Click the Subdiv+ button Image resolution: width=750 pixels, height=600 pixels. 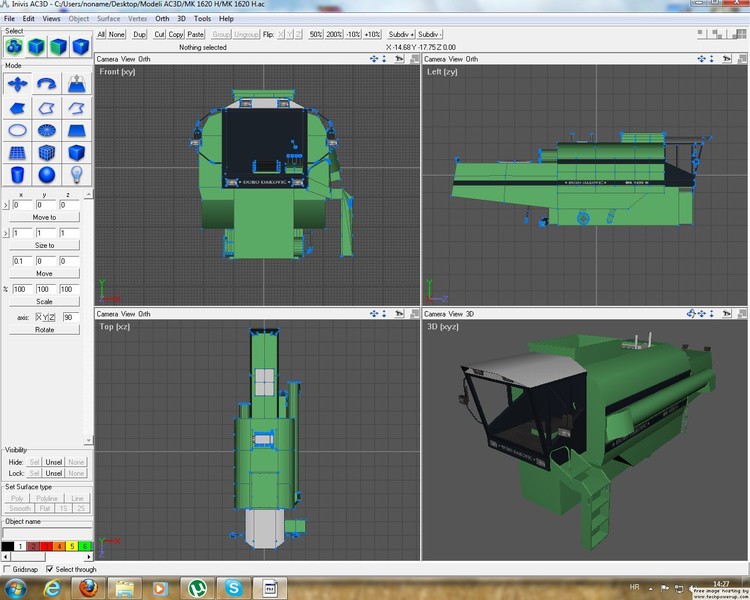(x=401, y=34)
